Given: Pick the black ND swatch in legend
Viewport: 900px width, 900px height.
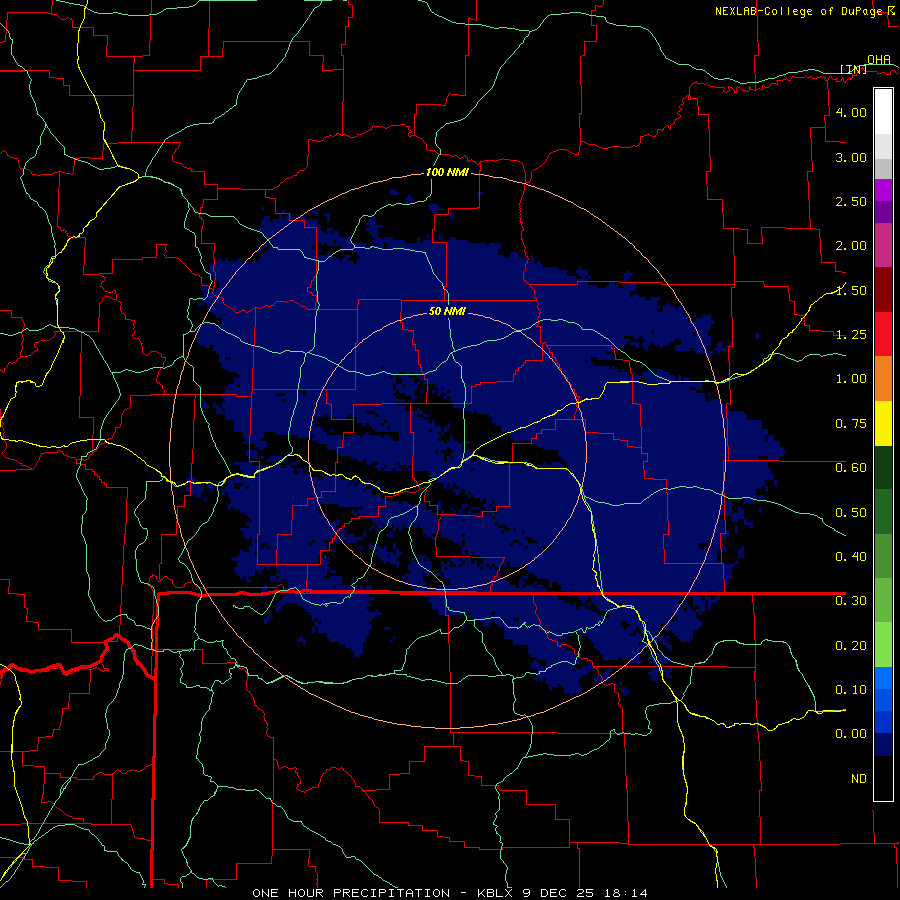Looking at the screenshot, I should [883, 778].
